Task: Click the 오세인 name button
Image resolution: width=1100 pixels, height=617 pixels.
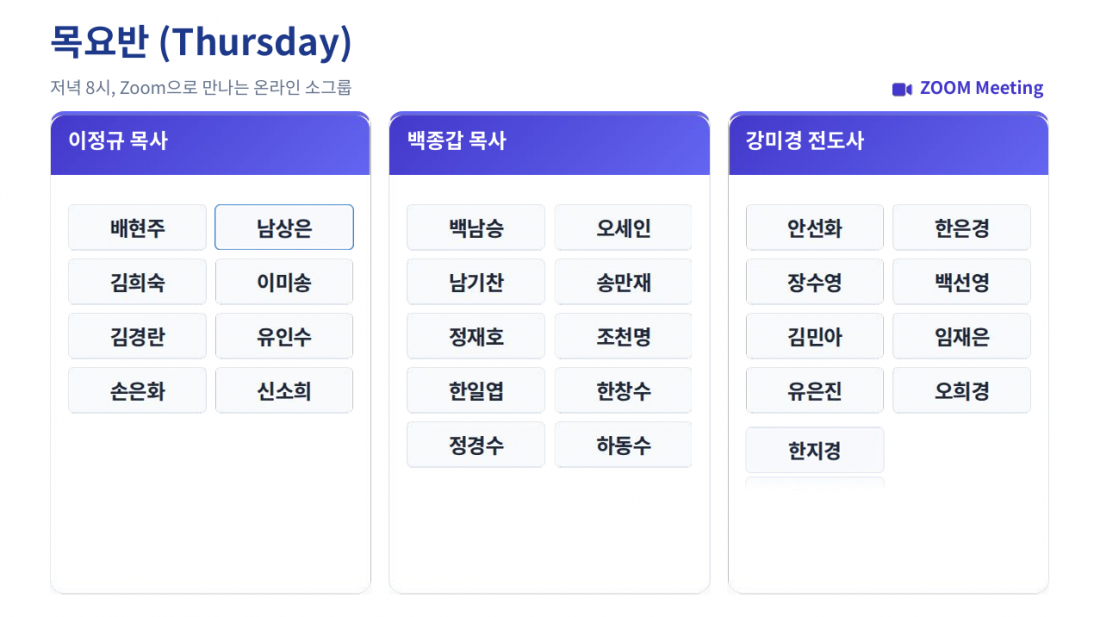Action: coord(623,228)
